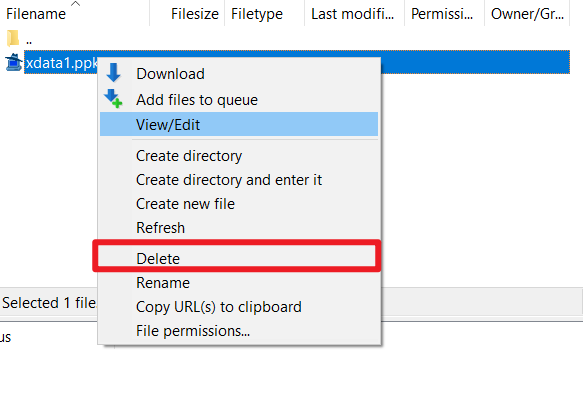Click the Last modified column header
Screen dimensions: 583x394
pos(354,14)
